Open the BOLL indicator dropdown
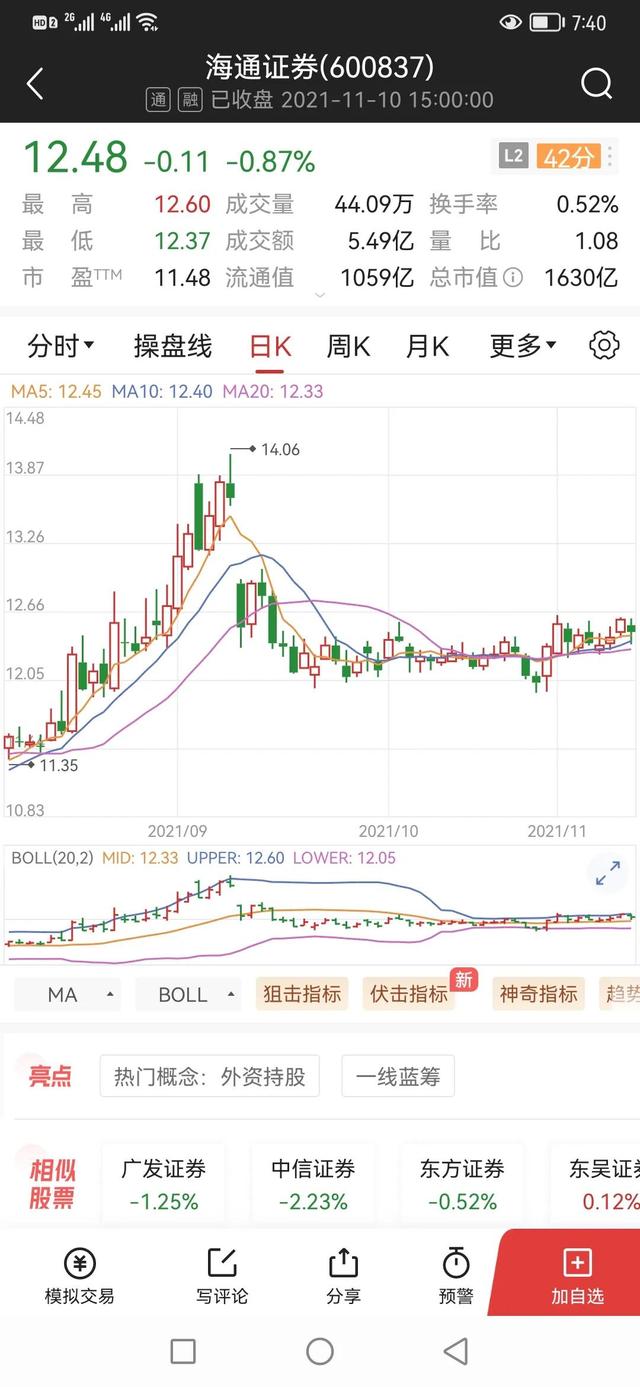Viewport: 640px width, 1387px height. (189, 994)
